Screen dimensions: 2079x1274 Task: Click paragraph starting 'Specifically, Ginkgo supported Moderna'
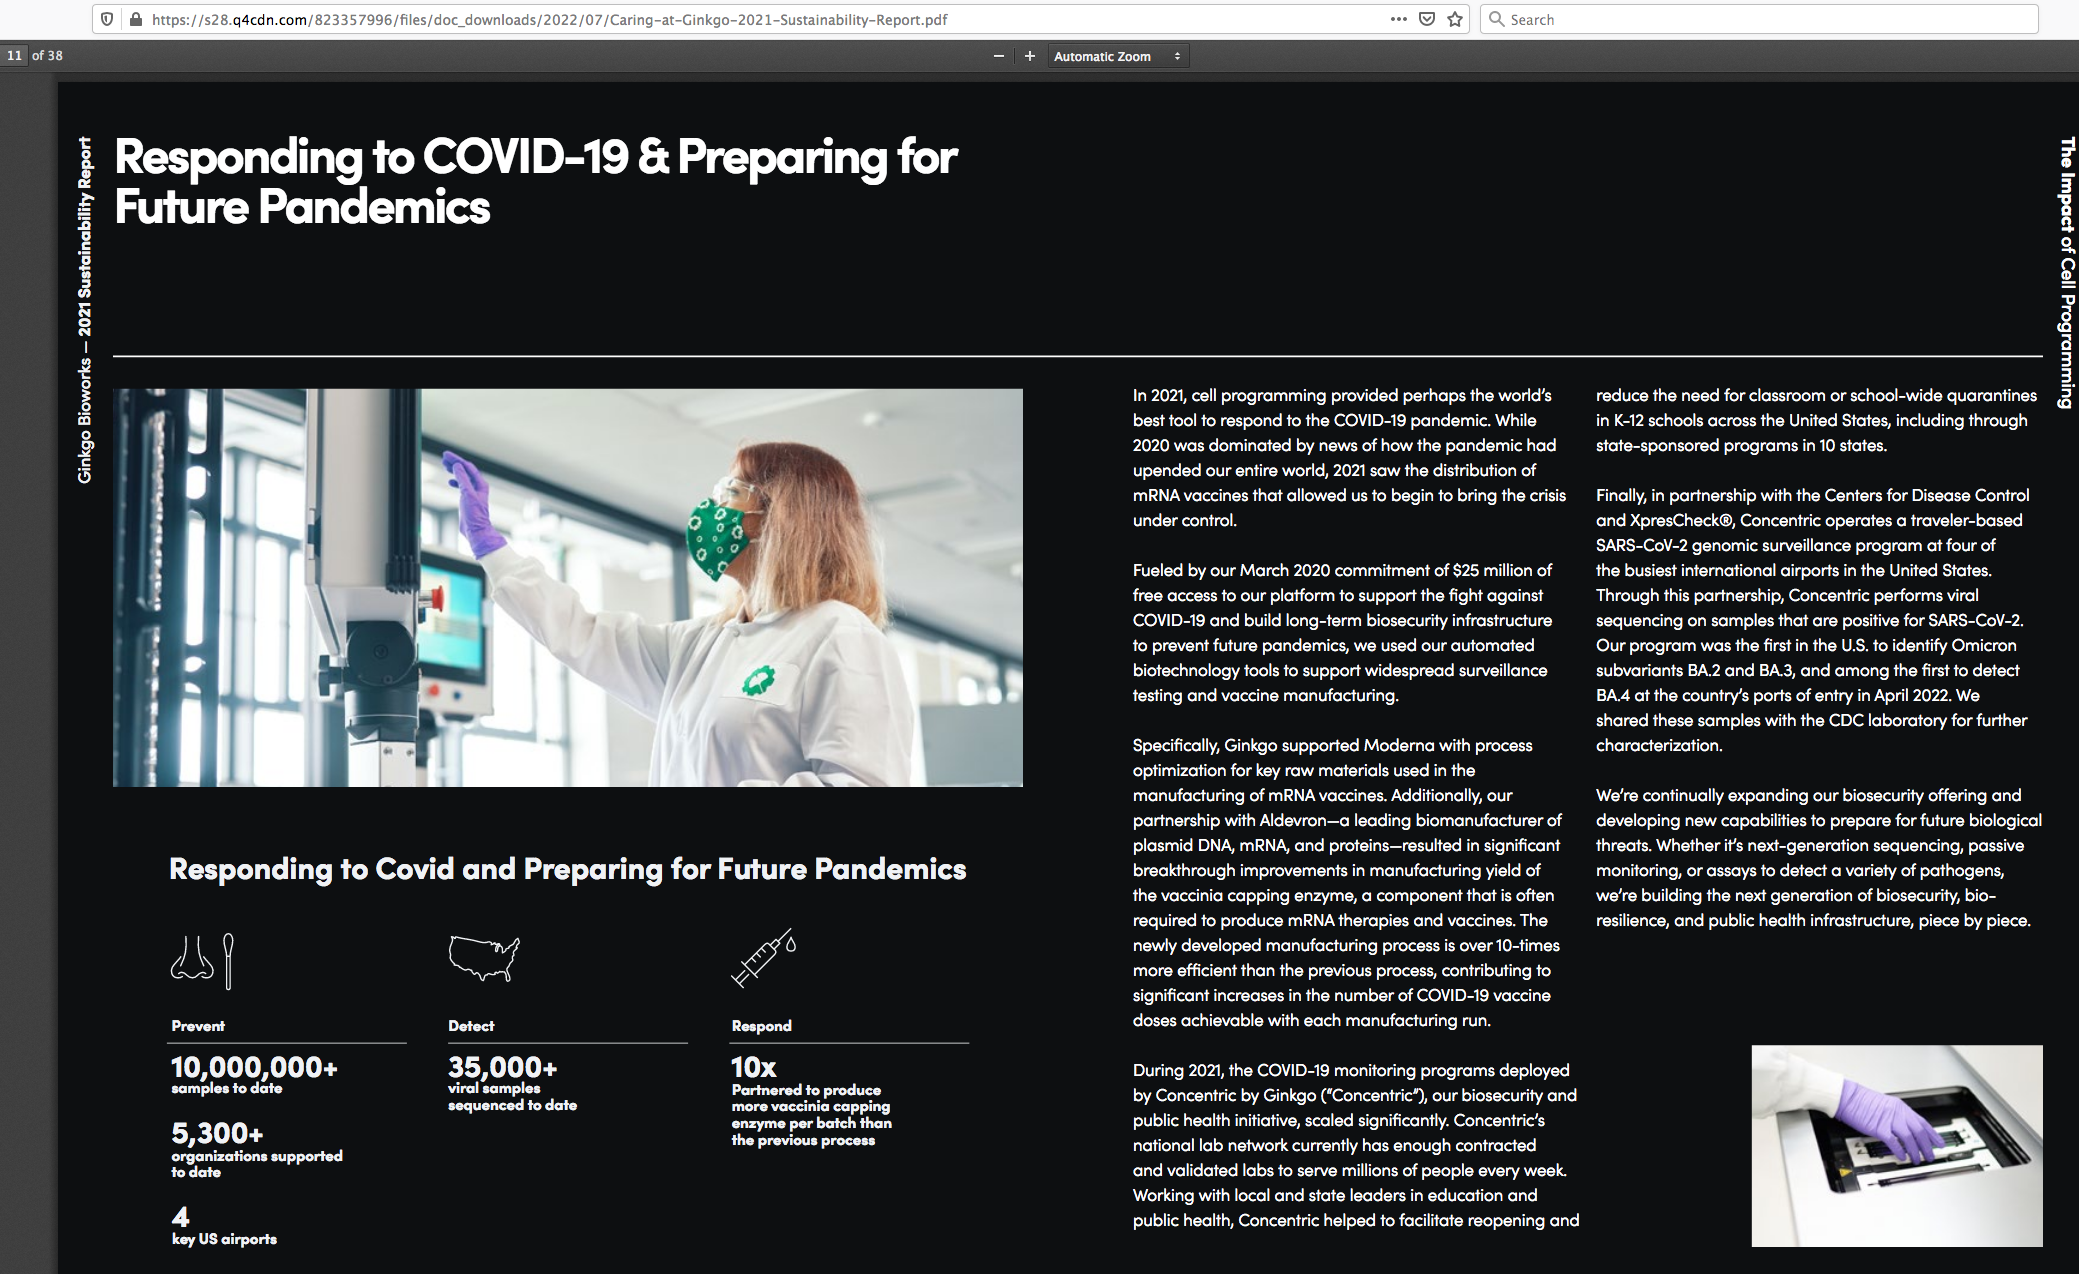1347,883
